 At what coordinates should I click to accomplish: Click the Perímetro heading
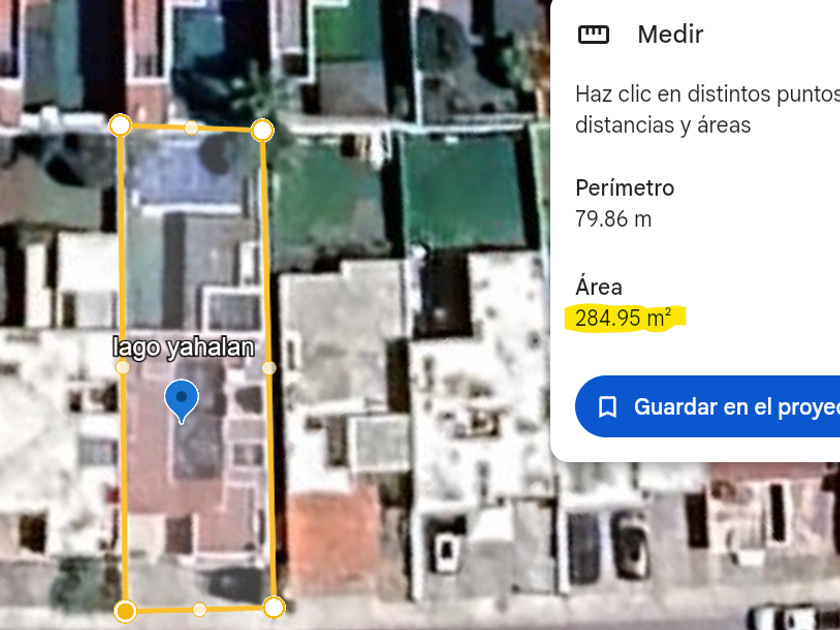[625, 188]
